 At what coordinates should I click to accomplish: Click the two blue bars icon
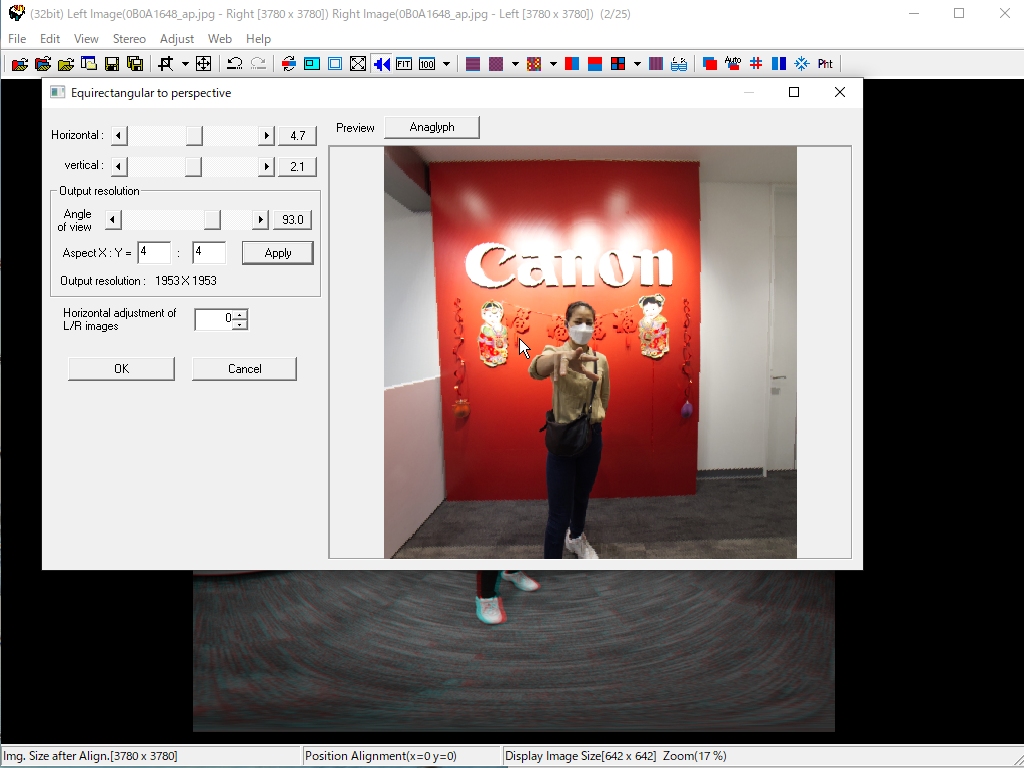778,63
